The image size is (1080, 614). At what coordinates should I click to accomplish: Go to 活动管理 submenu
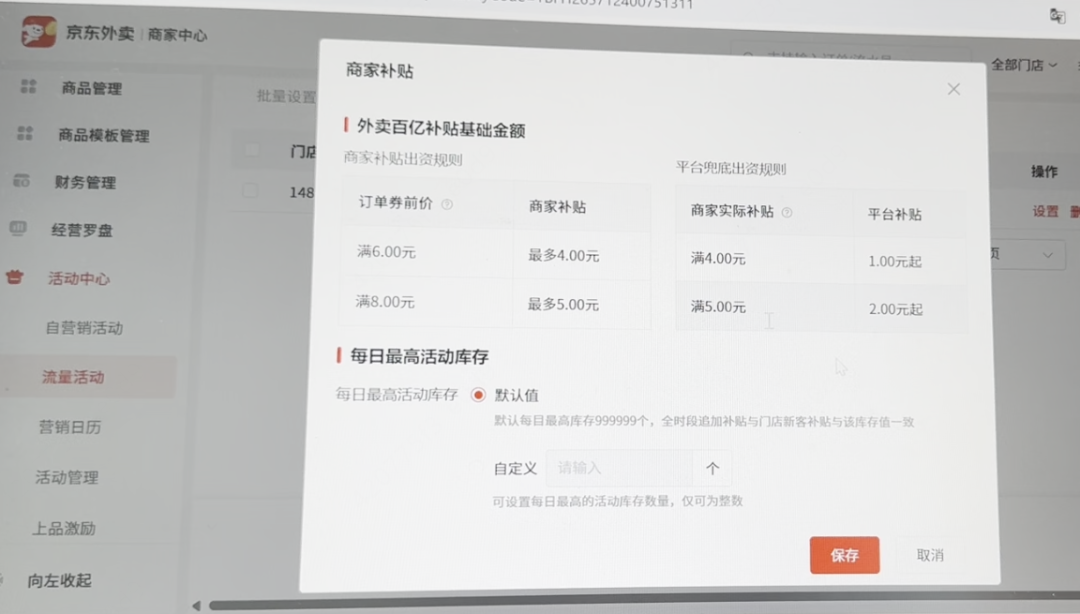[x=67, y=477]
